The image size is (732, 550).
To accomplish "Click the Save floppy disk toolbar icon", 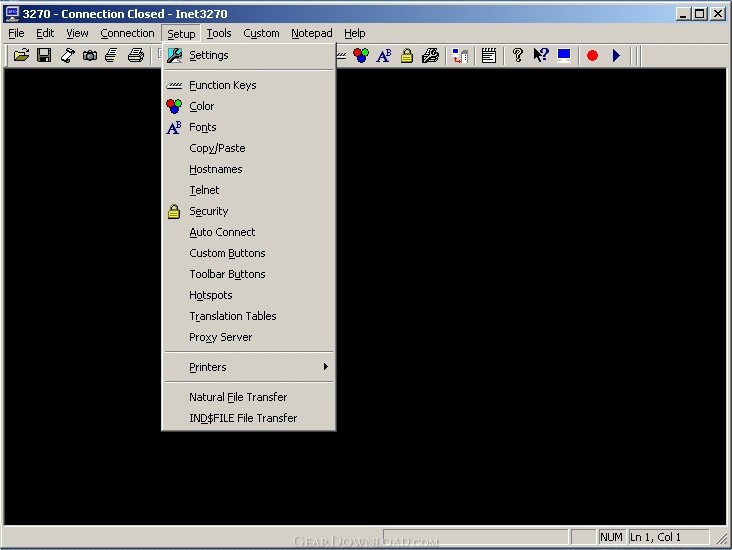I will [x=44, y=56].
